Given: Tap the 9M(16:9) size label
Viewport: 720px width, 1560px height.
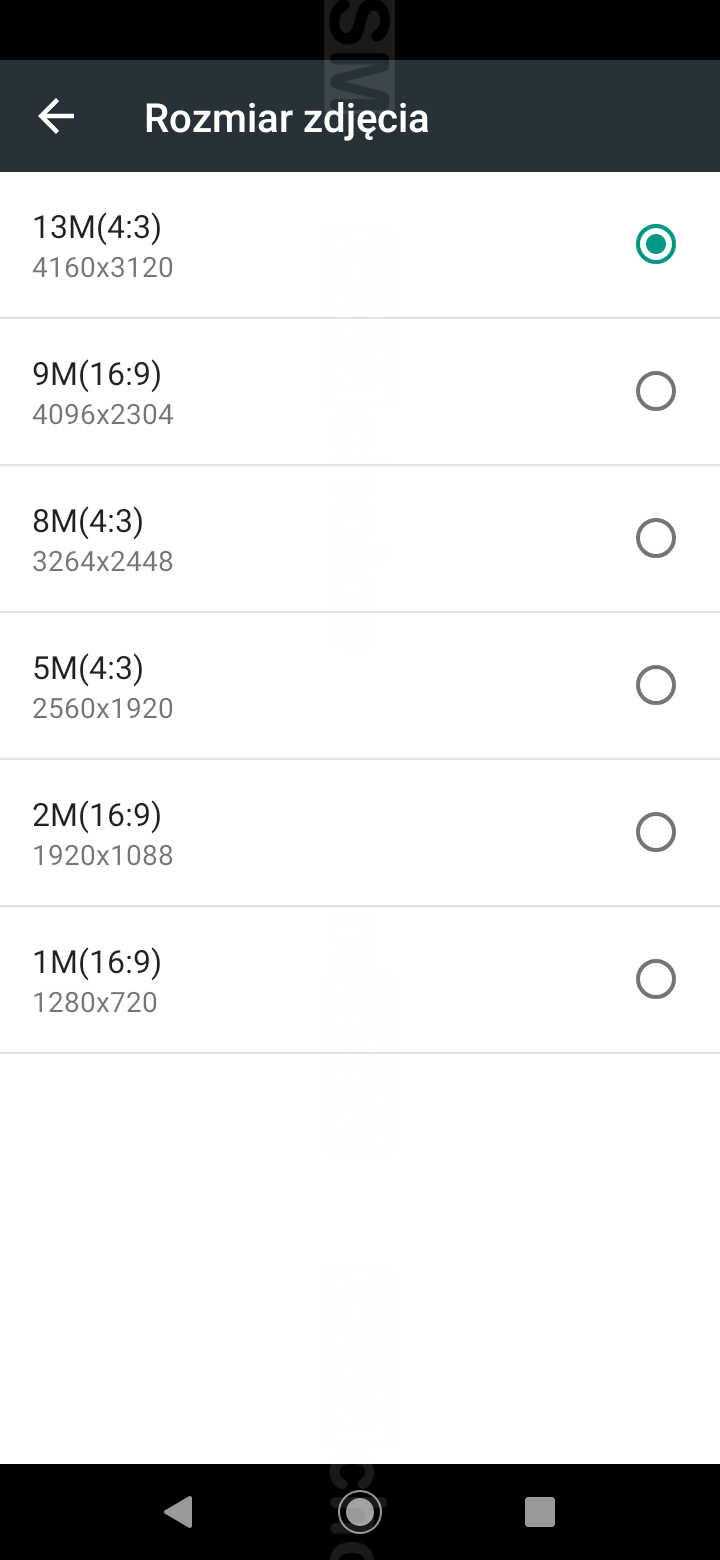Looking at the screenshot, I should 97,374.
